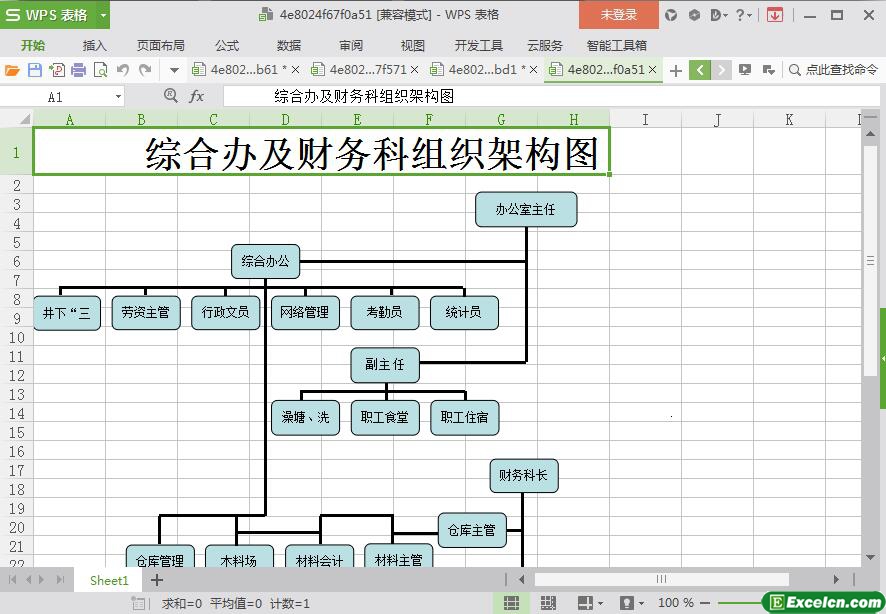This screenshot has height=614, width=886.
Task: Click the Save icon in the toolbar
Action: pos(34,70)
